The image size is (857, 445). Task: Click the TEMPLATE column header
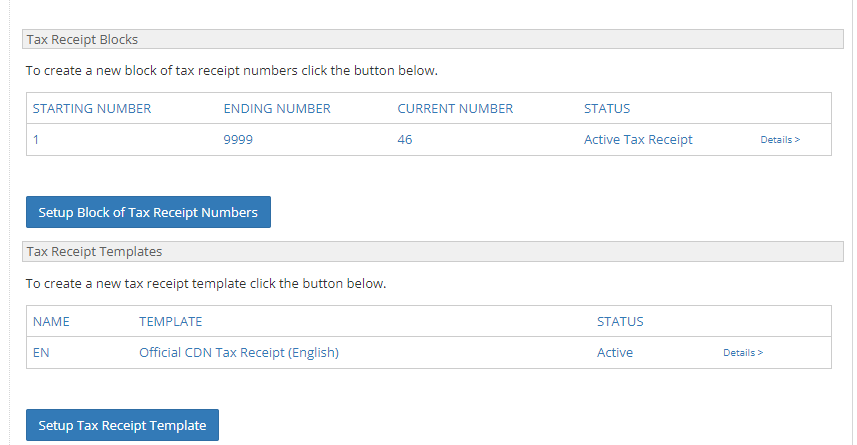coord(171,321)
